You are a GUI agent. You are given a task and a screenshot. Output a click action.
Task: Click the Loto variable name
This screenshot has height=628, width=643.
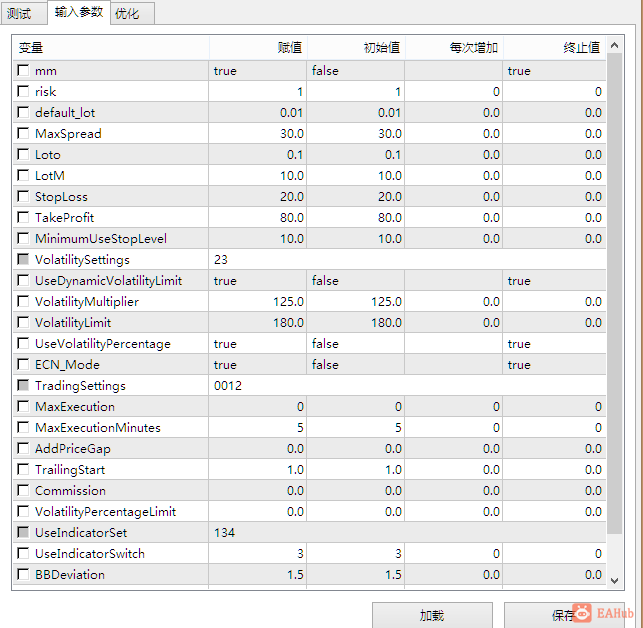click(48, 155)
